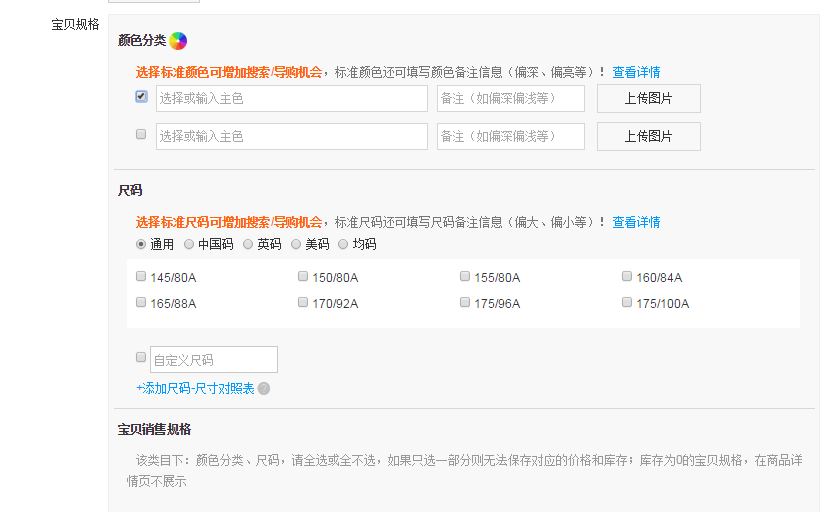Click the first row 上传图片 button
Image resolution: width=838 pixels, height=512 pixels.
pyautogui.click(x=648, y=98)
